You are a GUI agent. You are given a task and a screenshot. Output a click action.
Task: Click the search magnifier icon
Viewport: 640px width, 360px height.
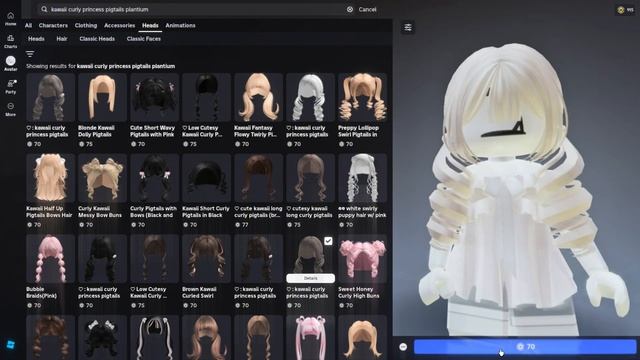pyautogui.click(x=44, y=9)
